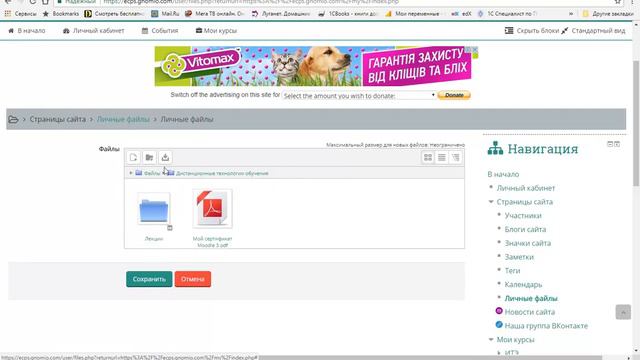Click the download all files icon
This screenshot has height=360, width=640.
coord(165,157)
